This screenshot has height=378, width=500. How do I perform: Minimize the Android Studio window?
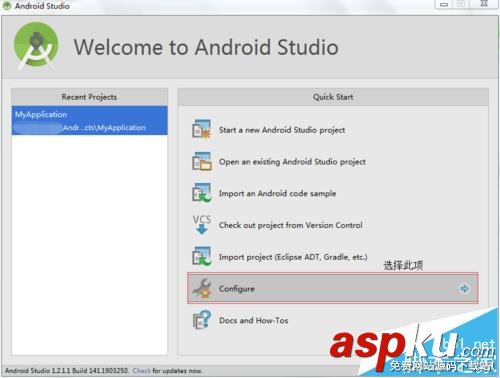(x=444, y=4)
